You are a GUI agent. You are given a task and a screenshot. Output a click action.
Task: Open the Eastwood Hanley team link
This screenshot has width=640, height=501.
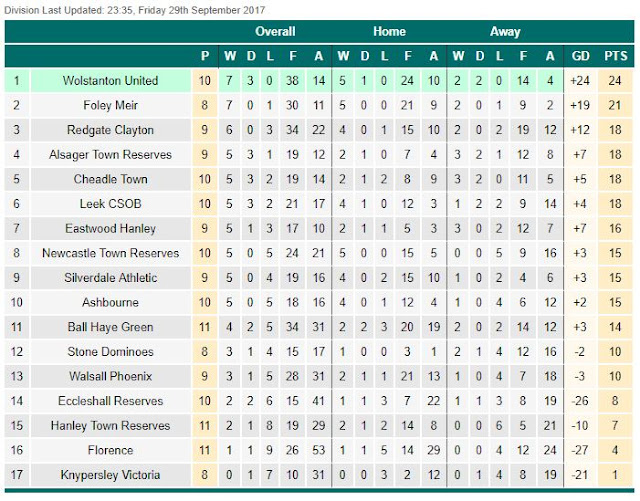pos(110,229)
